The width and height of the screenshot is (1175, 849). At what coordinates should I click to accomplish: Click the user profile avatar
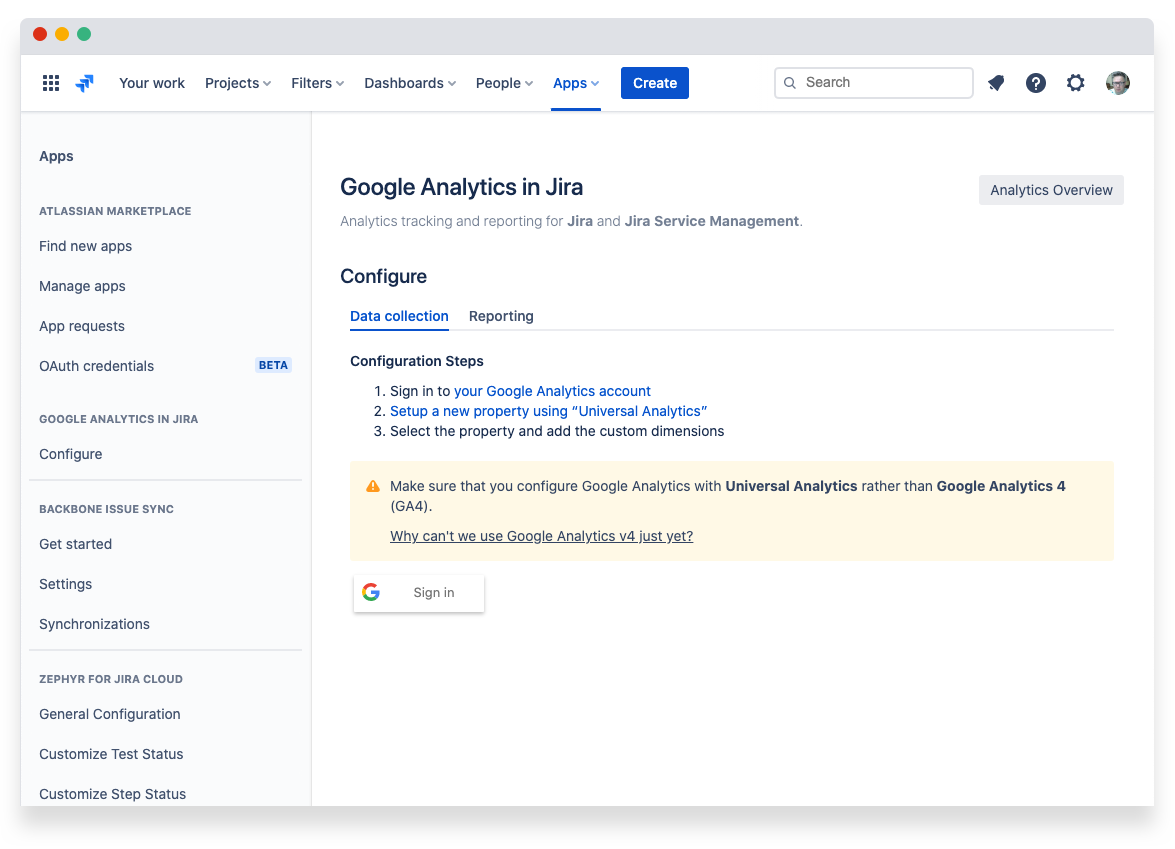(x=1118, y=83)
